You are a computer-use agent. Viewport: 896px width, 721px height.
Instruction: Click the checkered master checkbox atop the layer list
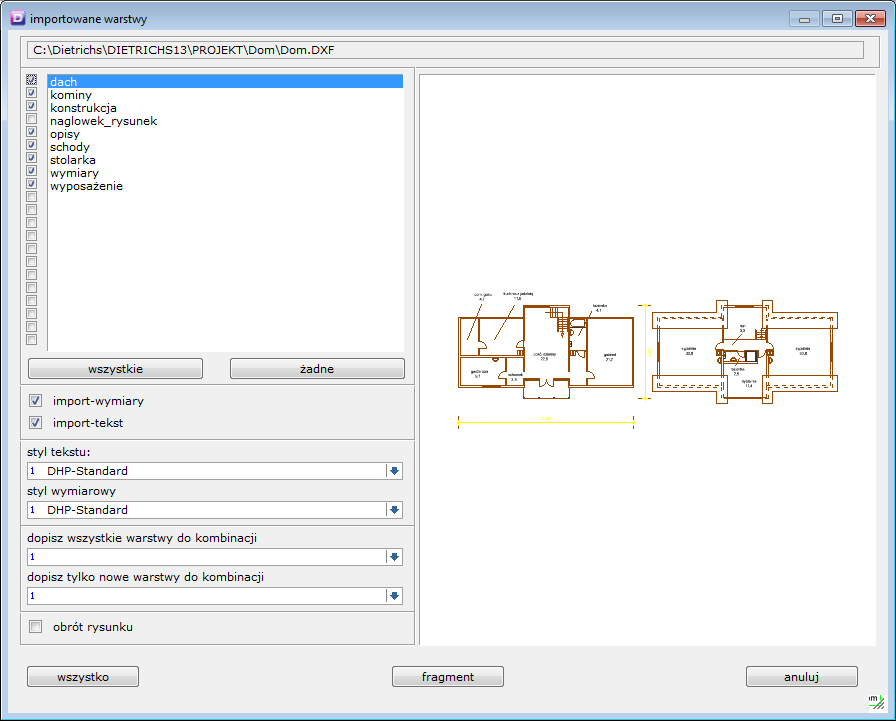point(31,81)
